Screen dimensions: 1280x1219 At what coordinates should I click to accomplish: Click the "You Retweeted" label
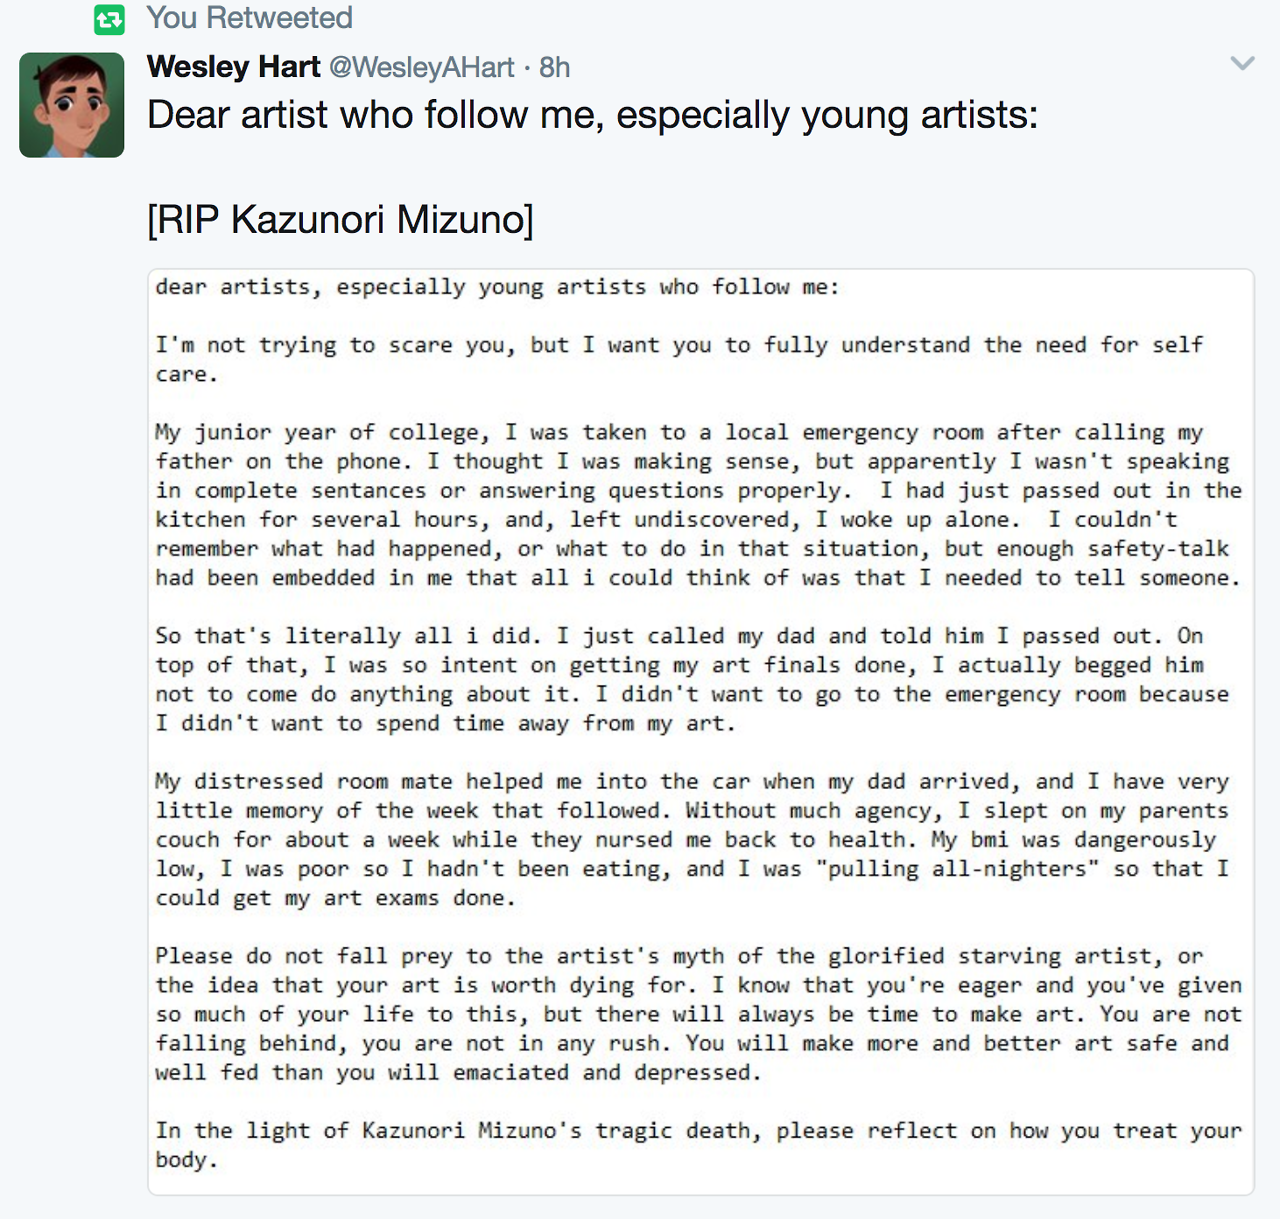(x=249, y=18)
